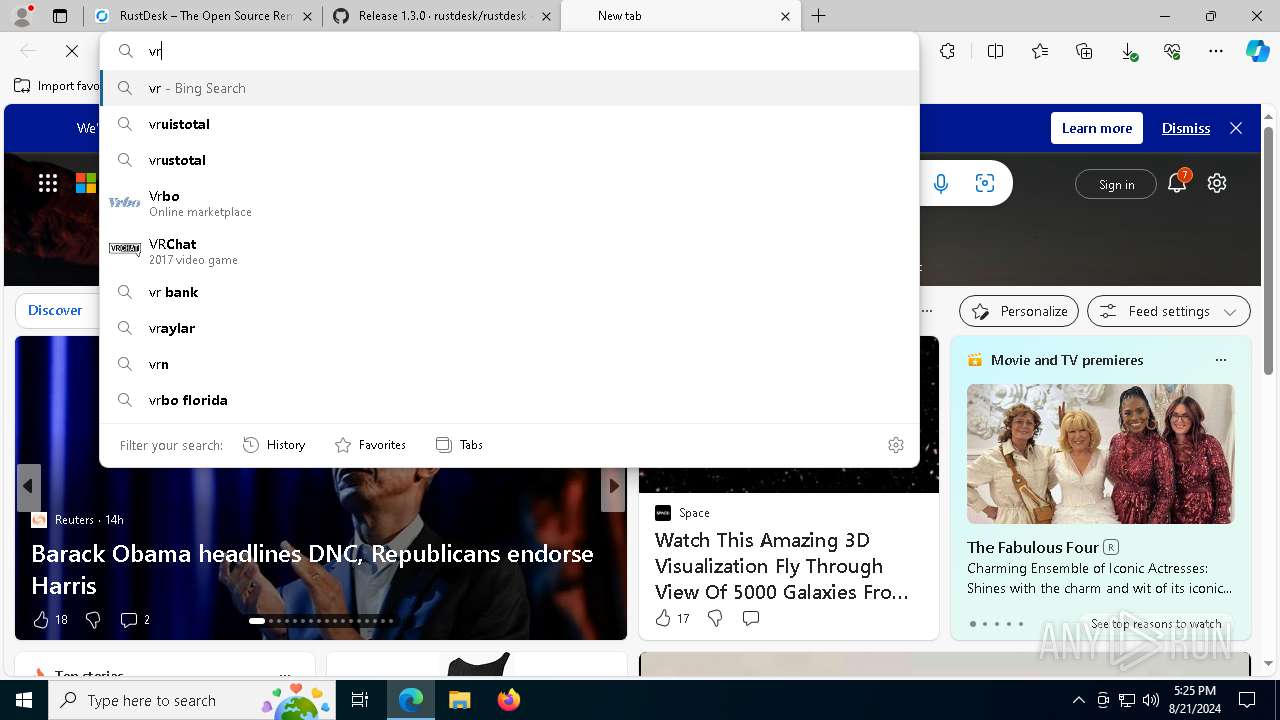Open address bar search settings gear
The width and height of the screenshot is (1280, 720).
896,445
